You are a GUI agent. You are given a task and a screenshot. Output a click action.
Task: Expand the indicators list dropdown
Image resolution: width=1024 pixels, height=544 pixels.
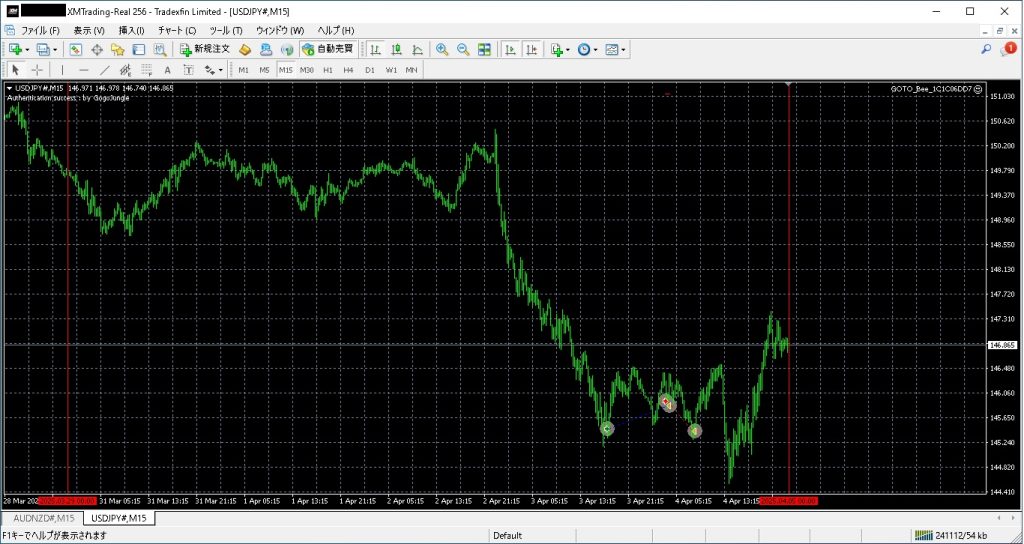[568, 49]
